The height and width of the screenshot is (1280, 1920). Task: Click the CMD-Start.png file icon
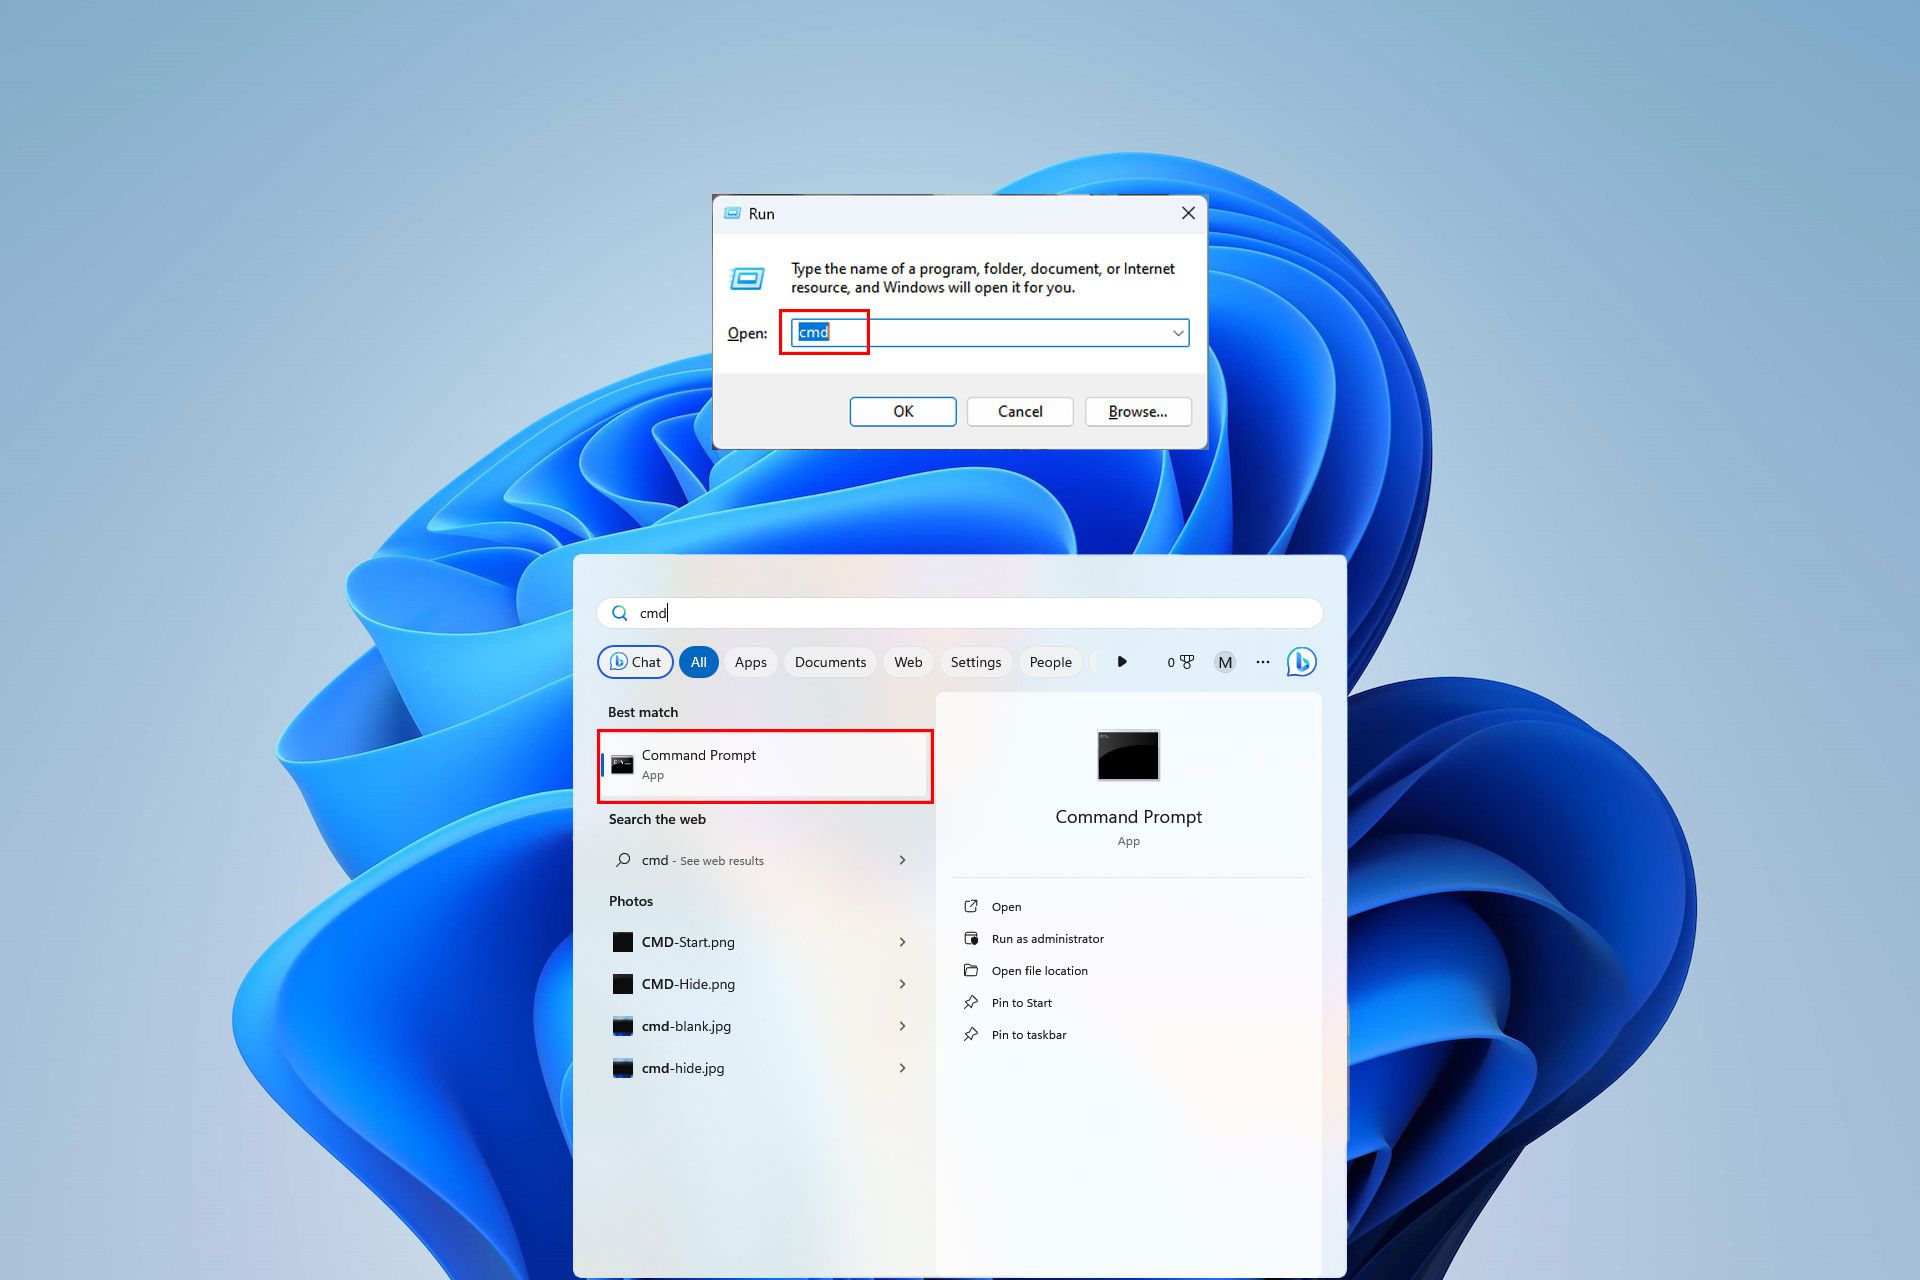(x=623, y=941)
